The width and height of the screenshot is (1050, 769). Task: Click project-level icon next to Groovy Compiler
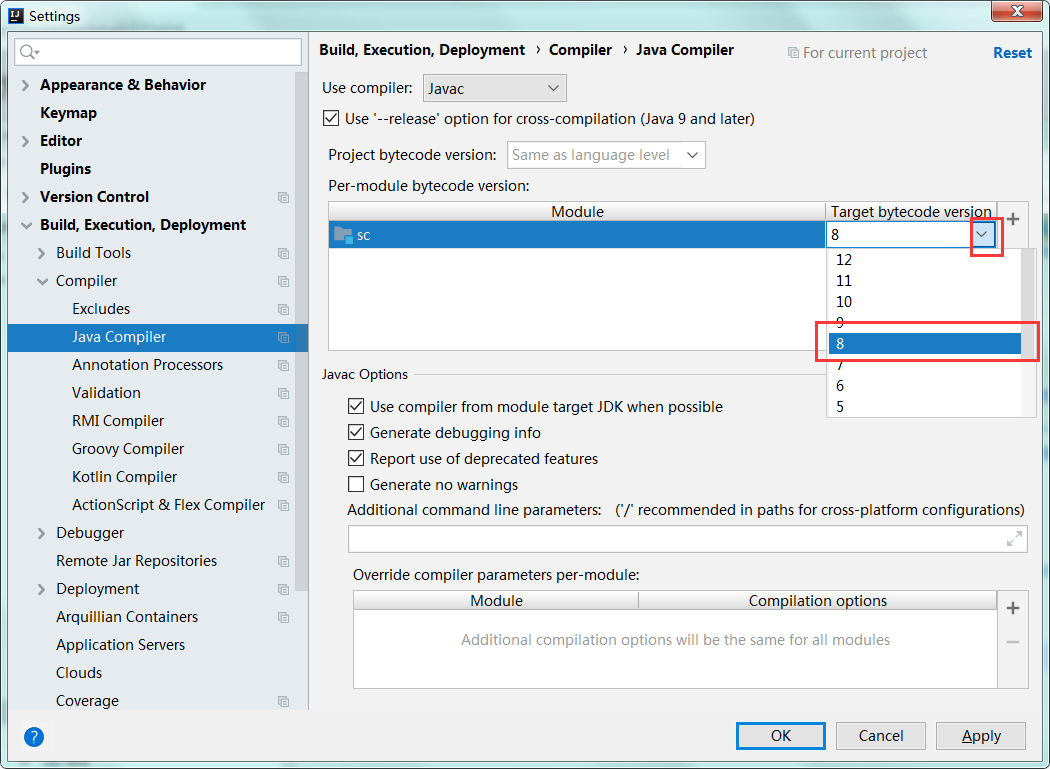tap(283, 449)
